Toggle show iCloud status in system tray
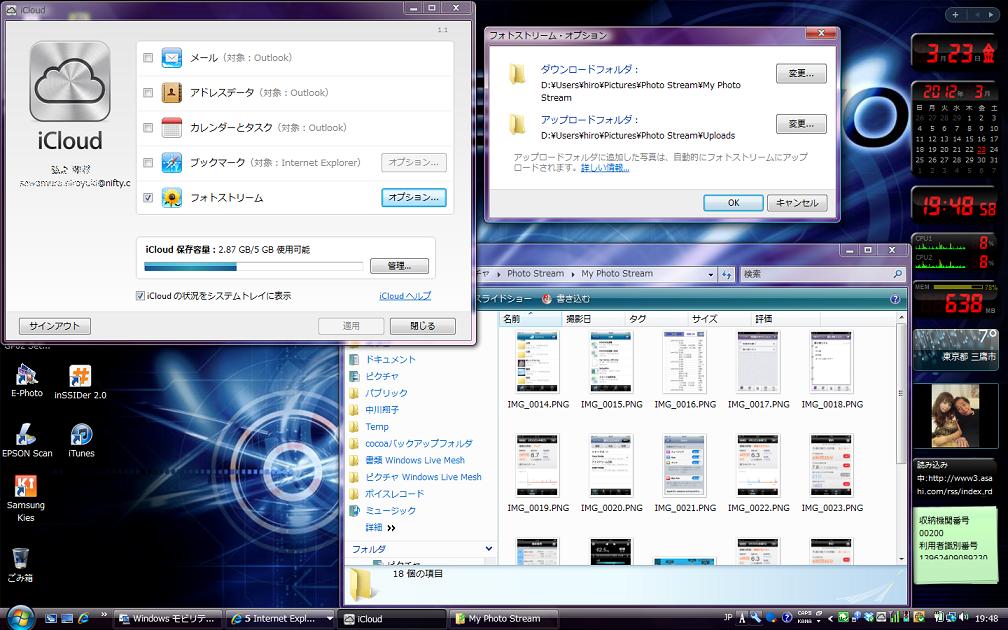 coord(140,296)
